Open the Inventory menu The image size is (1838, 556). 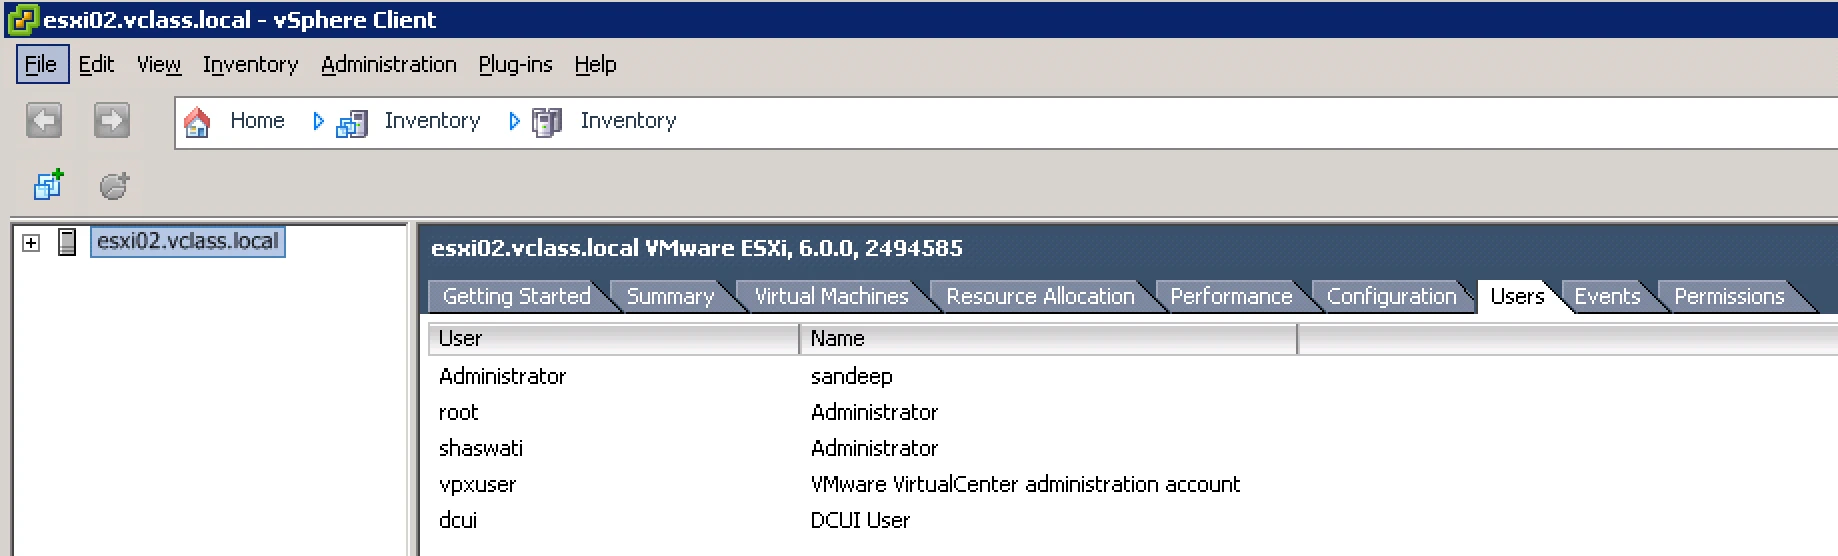(x=250, y=65)
